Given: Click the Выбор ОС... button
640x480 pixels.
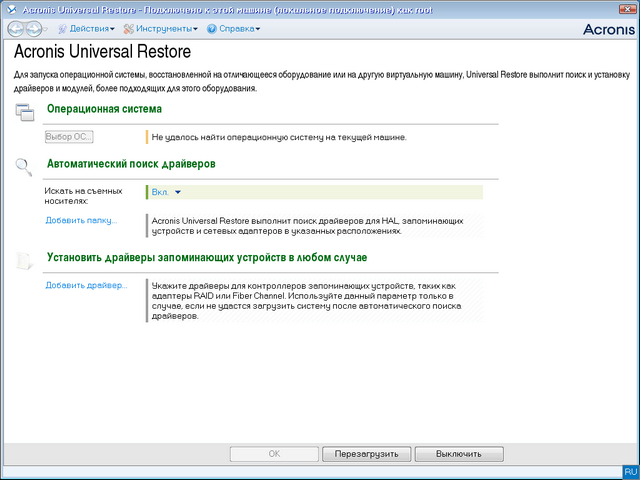Looking at the screenshot, I should (69, 137).
